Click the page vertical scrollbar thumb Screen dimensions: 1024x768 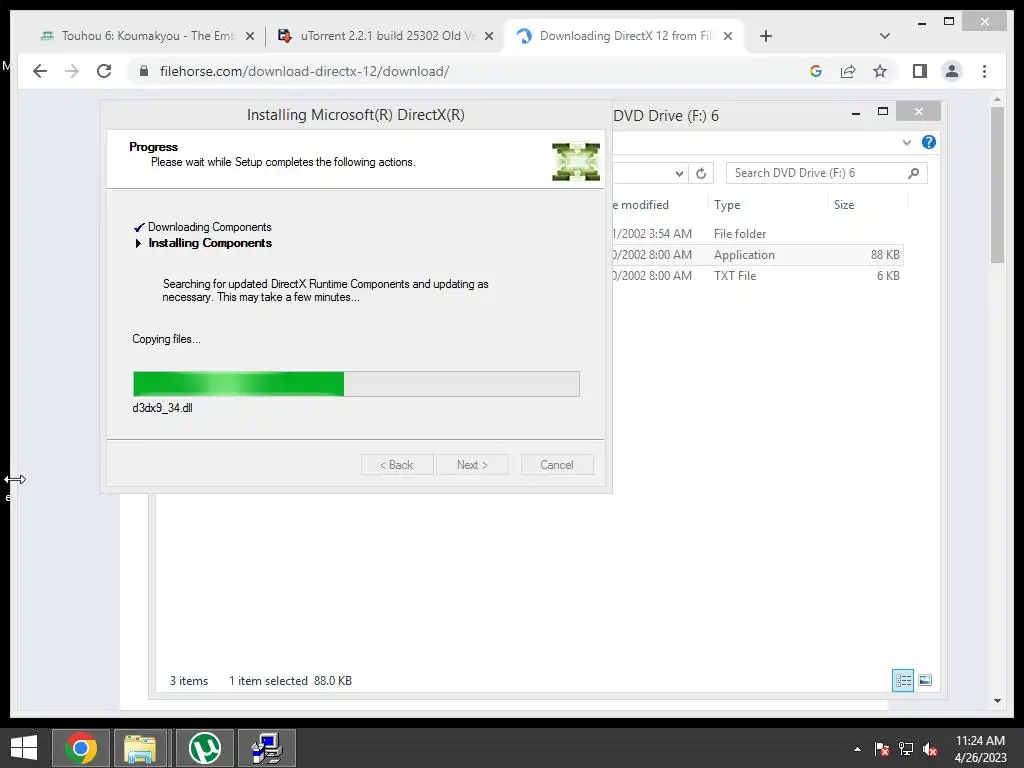(997, 185)
